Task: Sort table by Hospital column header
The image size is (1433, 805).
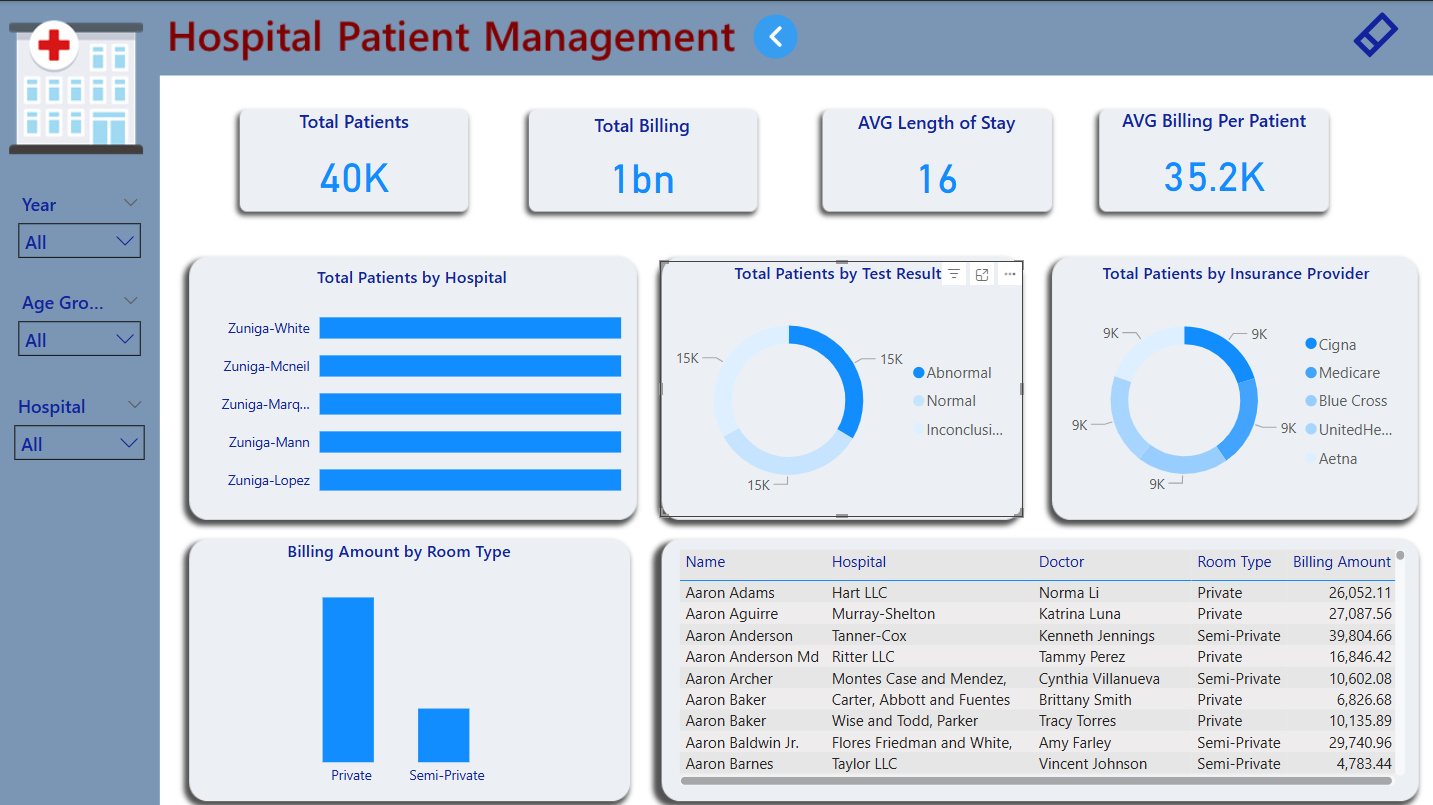Action: tap(859, 562)
